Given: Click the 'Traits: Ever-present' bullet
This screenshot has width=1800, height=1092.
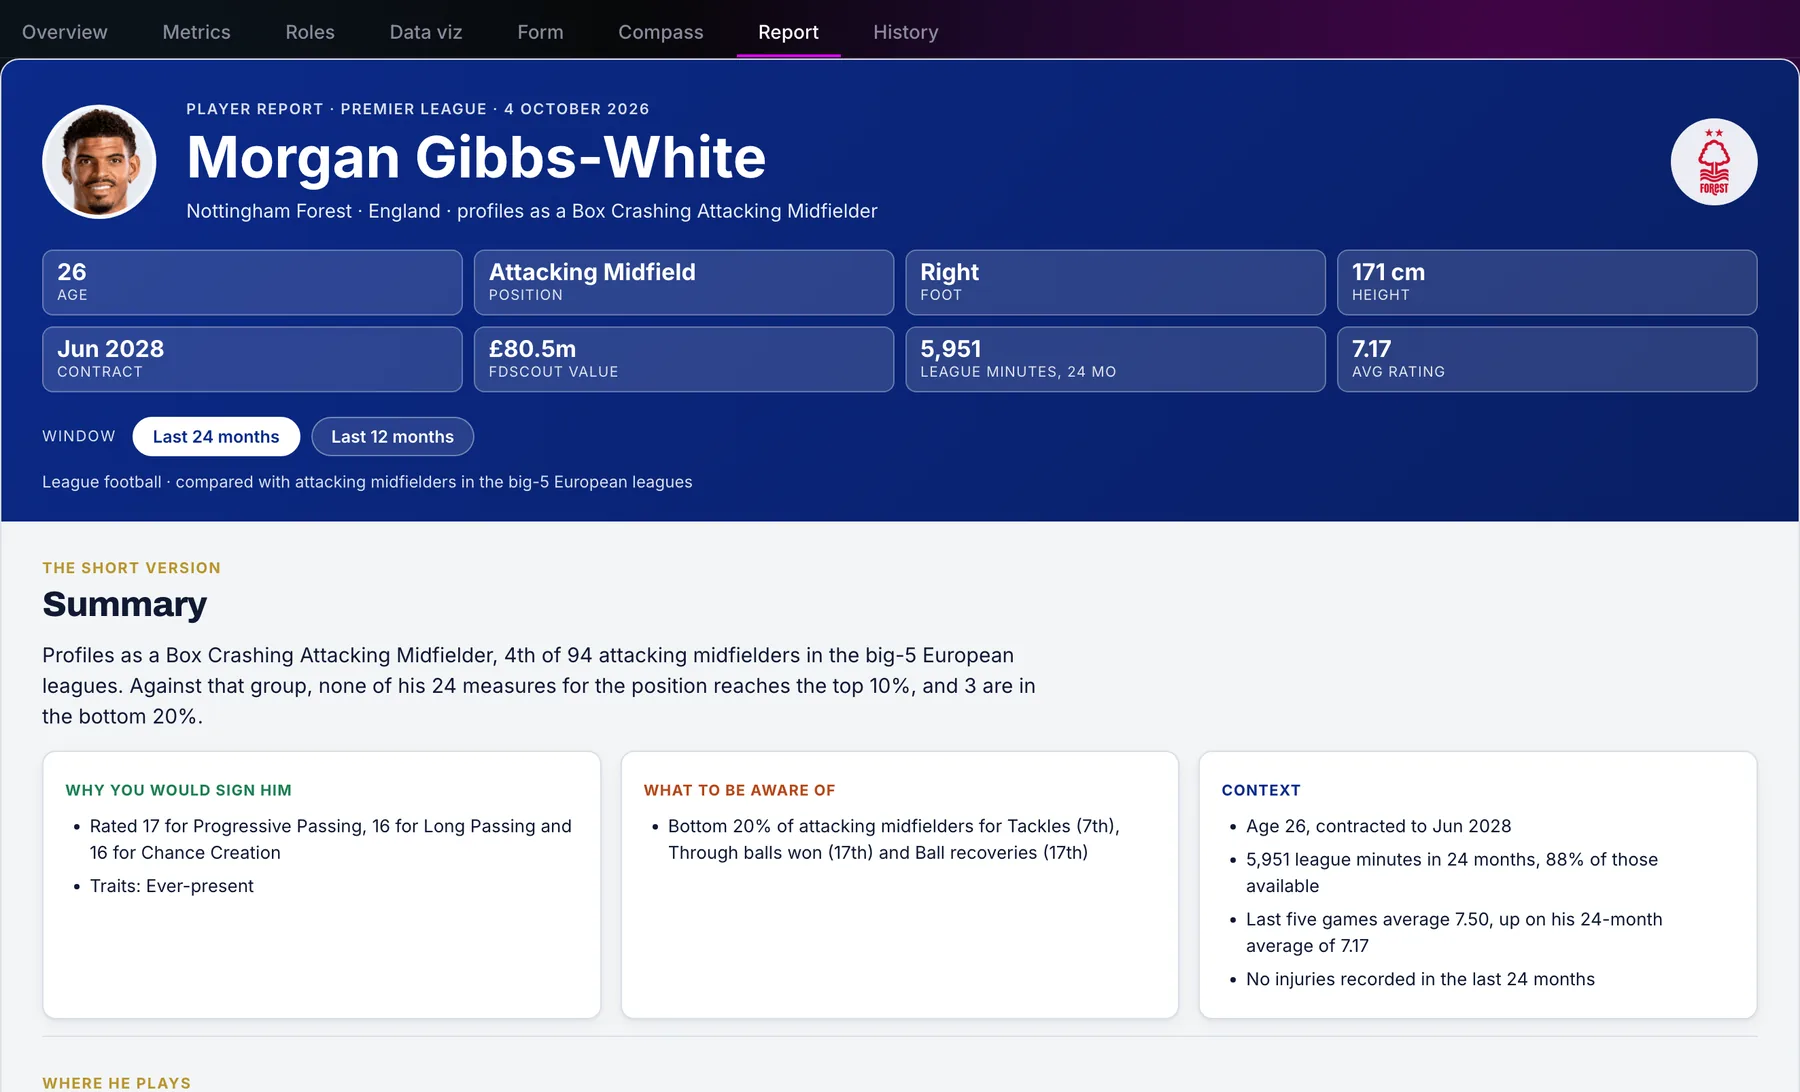Looking at the screenshot, I should point(172,886).
